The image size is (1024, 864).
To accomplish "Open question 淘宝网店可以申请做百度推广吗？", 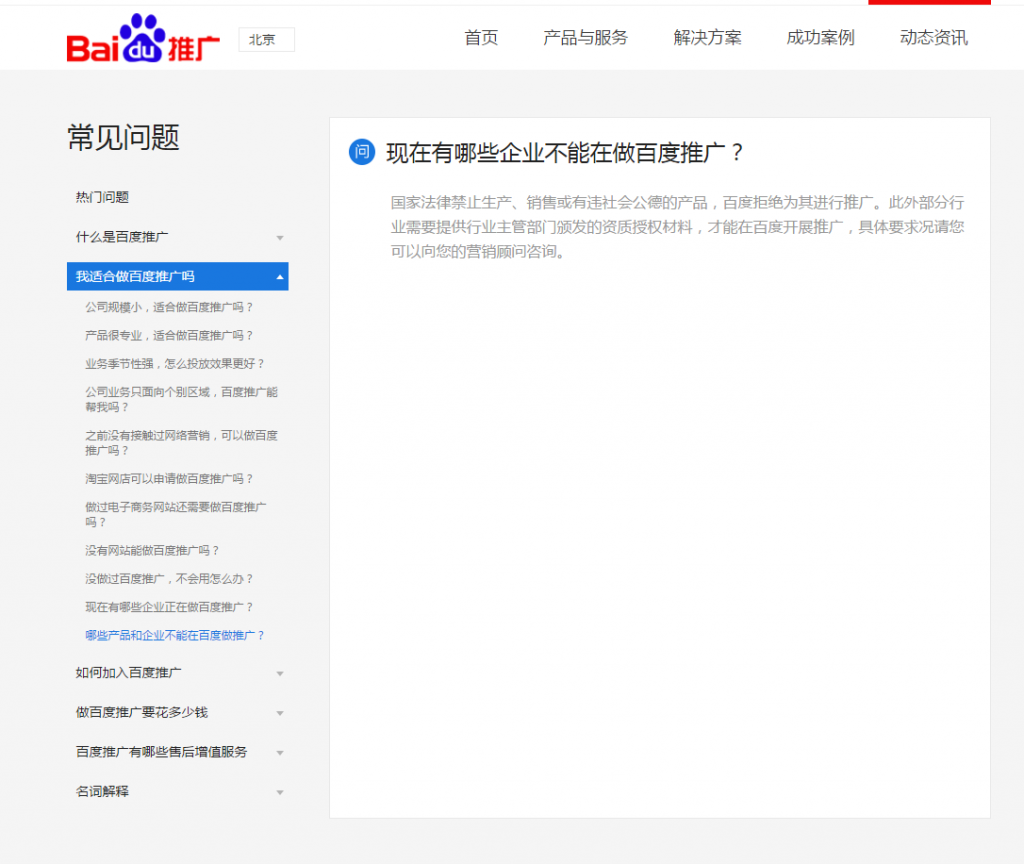I will coord(169,479).
